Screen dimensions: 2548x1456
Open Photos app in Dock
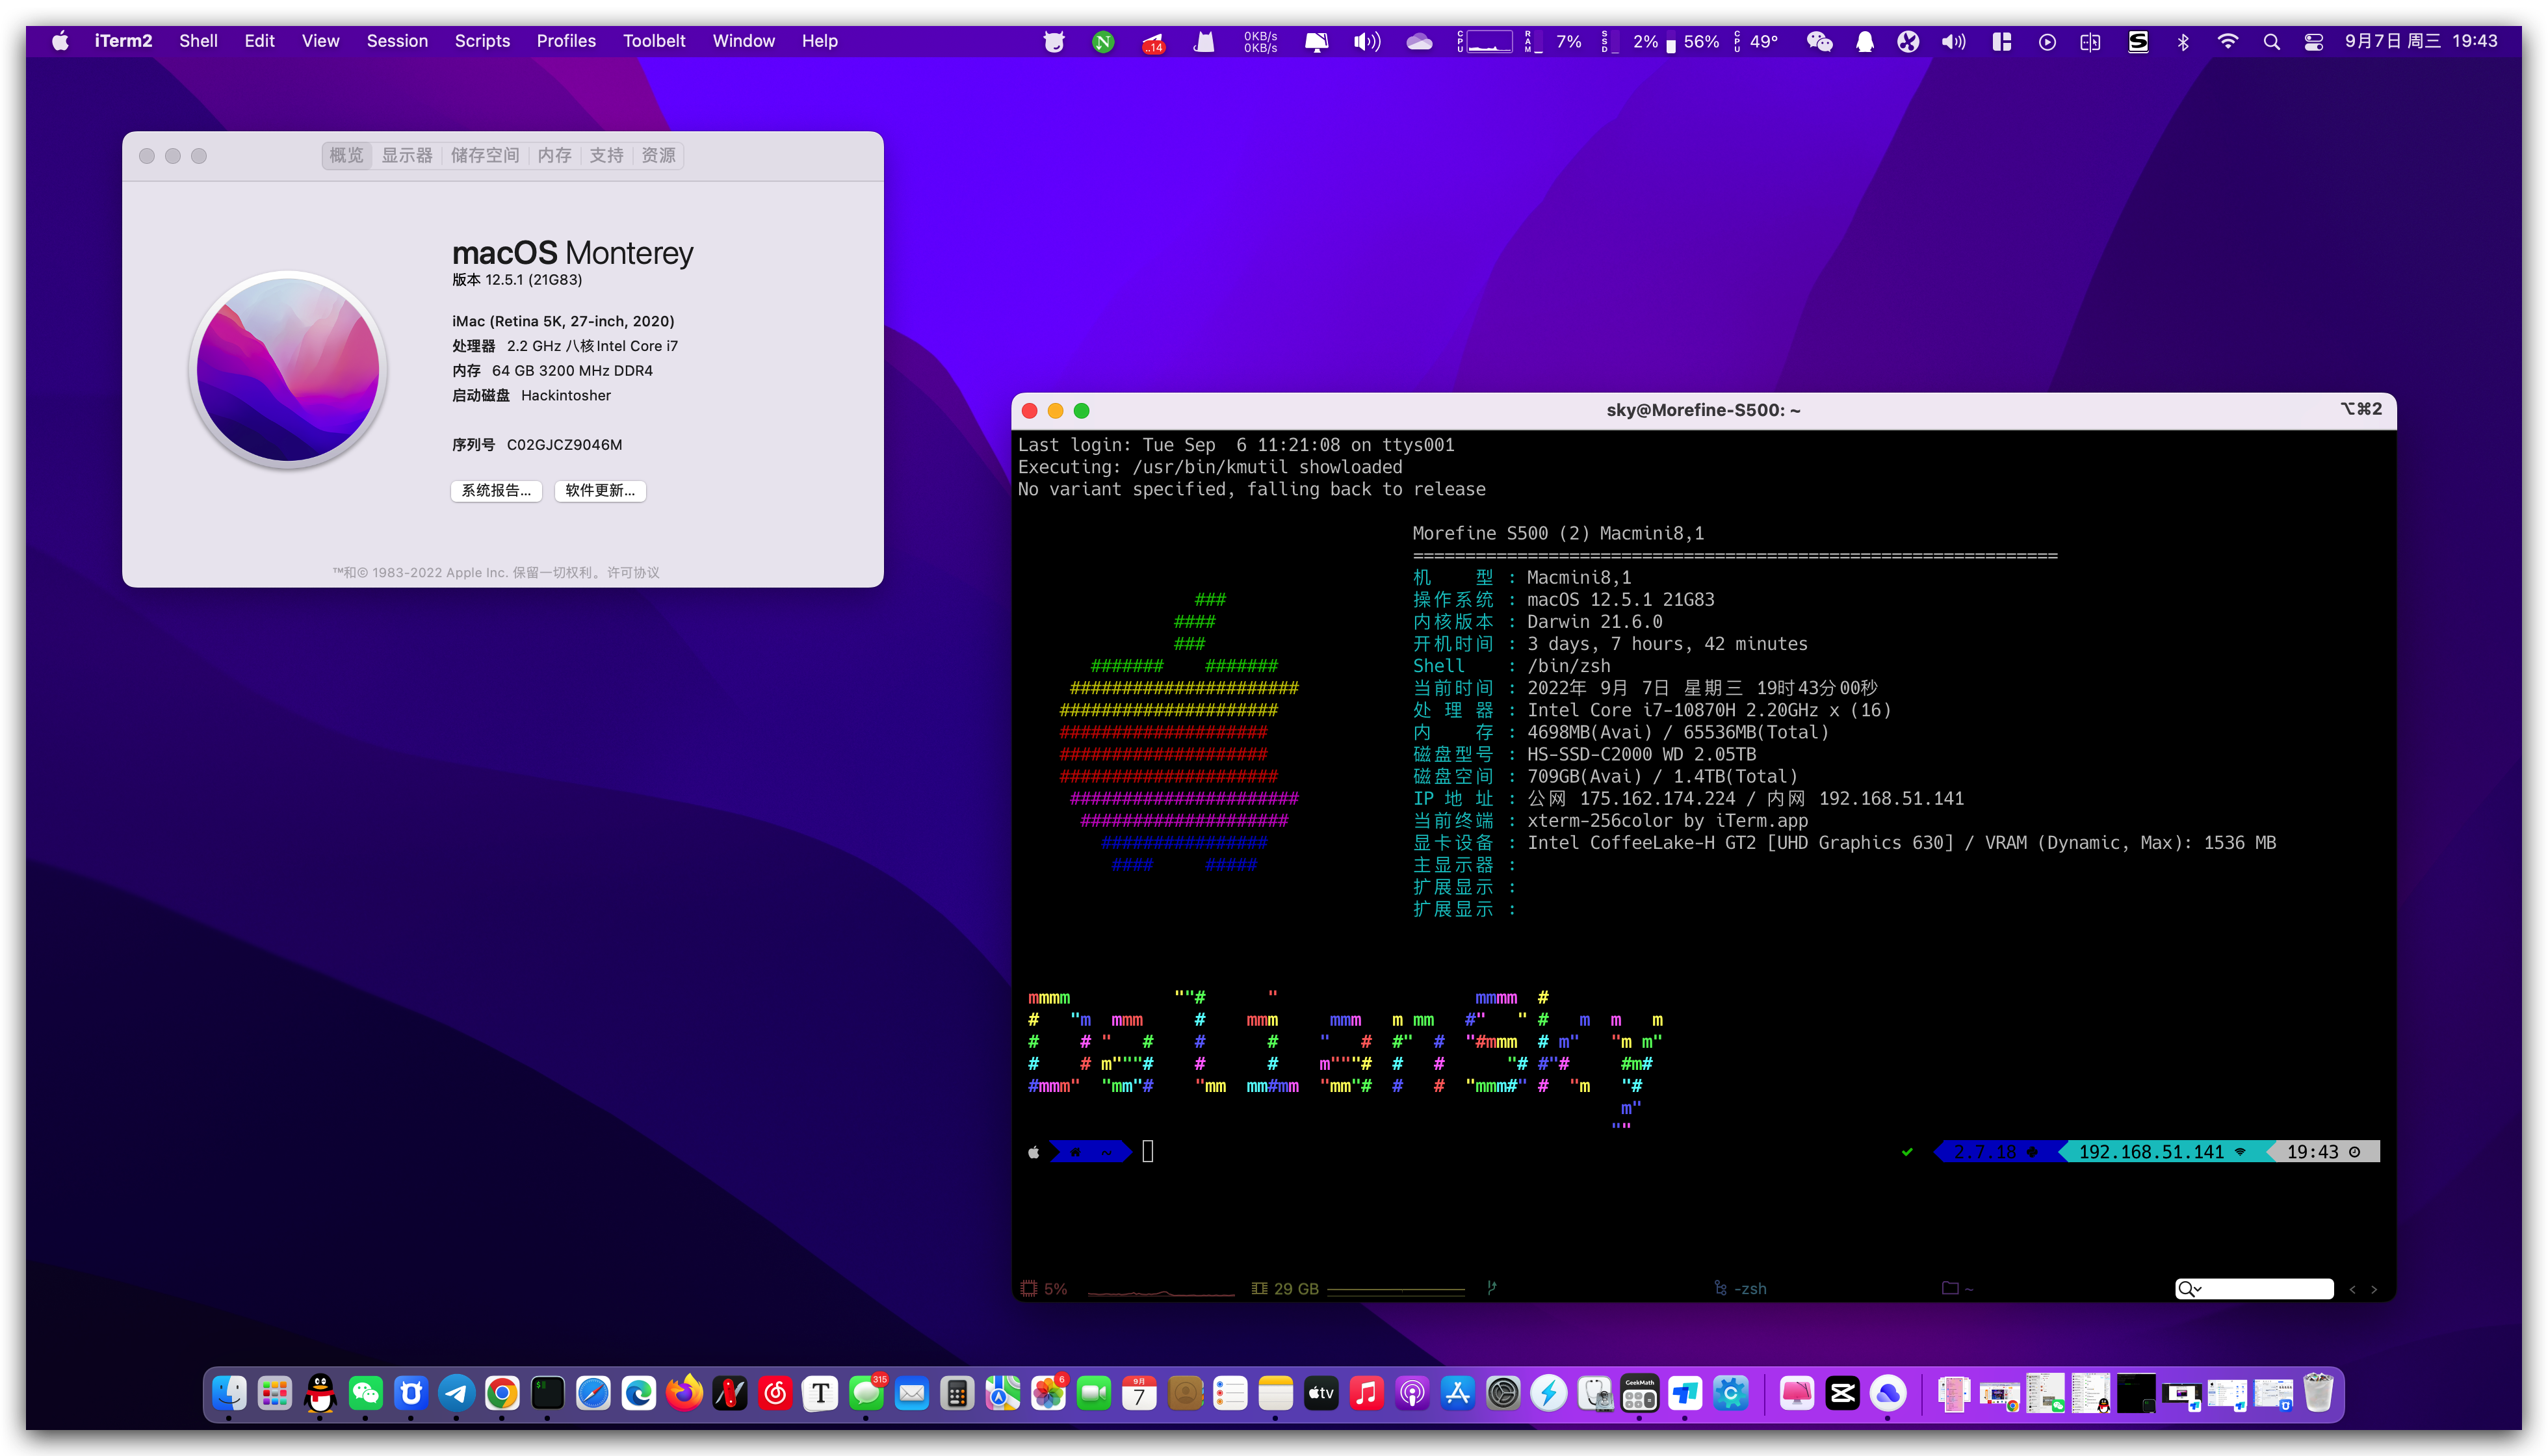(1048, 1393)
